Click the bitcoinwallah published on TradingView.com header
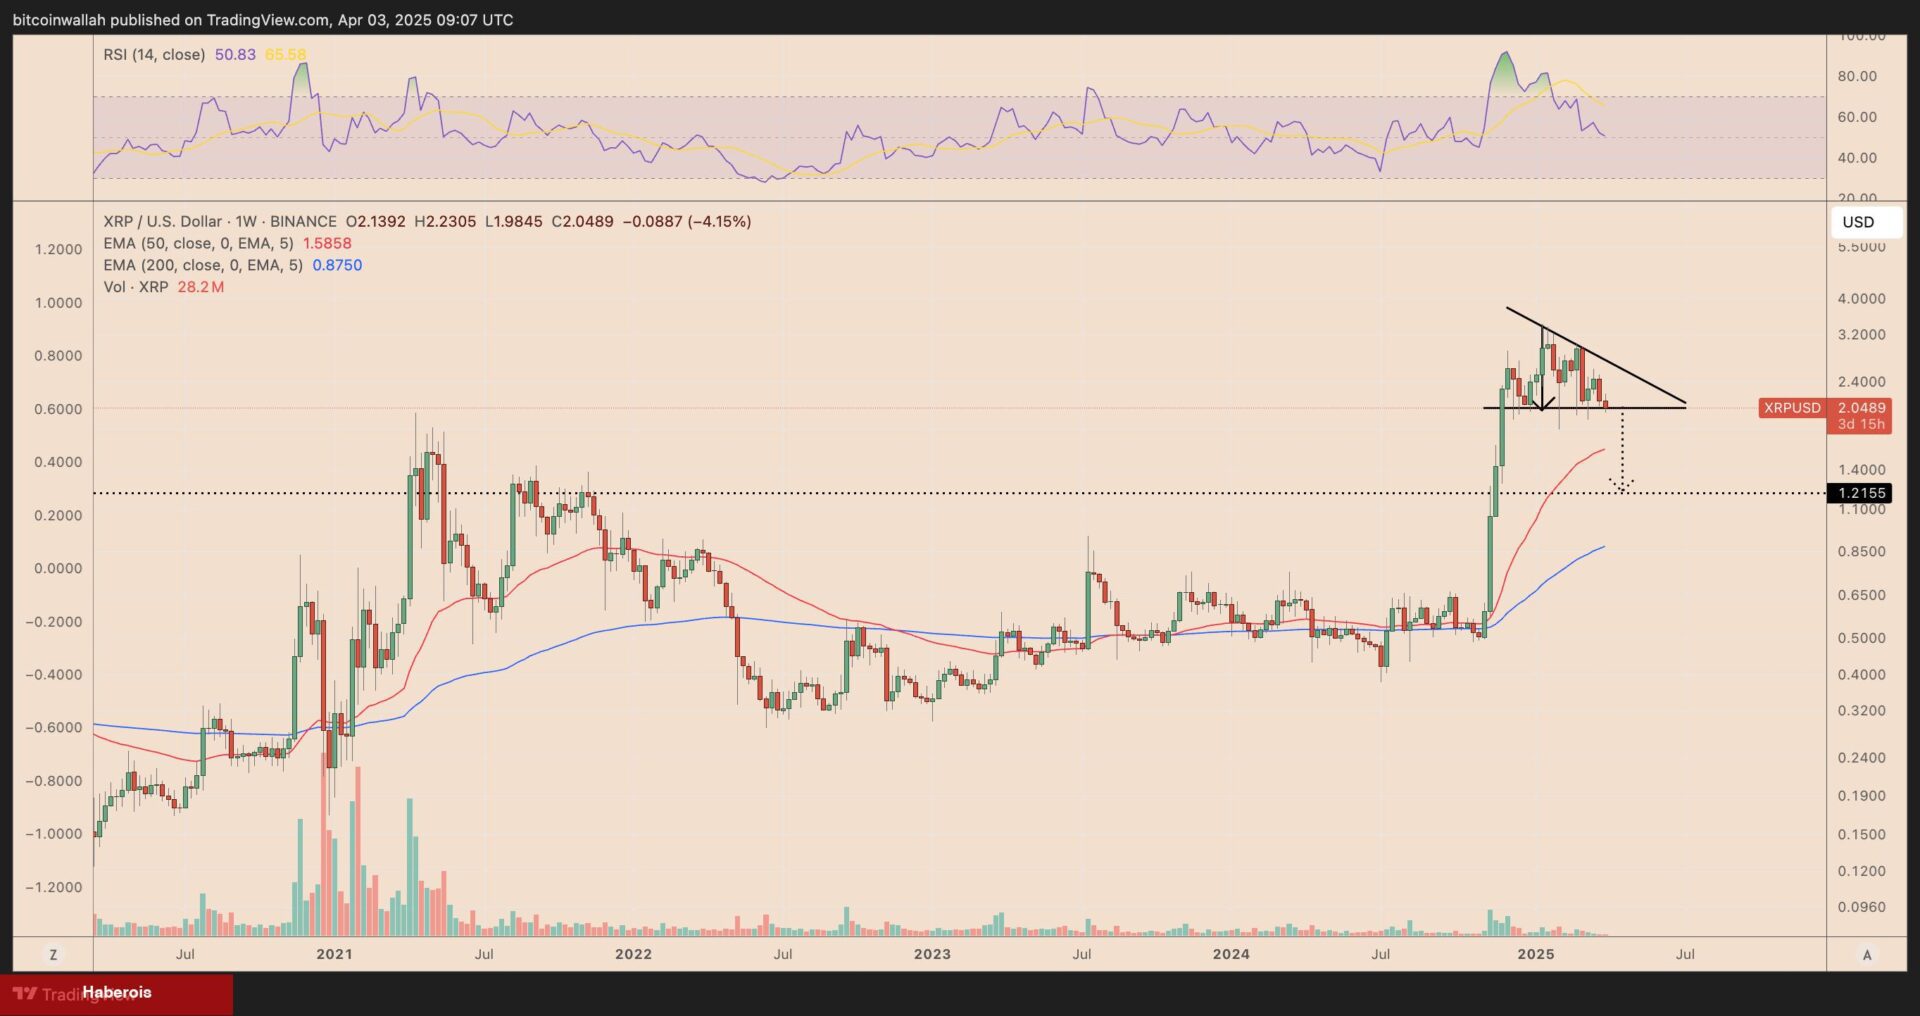Image resolution: width=1920 pixels, height=1016 pixels. click(263, 20)
